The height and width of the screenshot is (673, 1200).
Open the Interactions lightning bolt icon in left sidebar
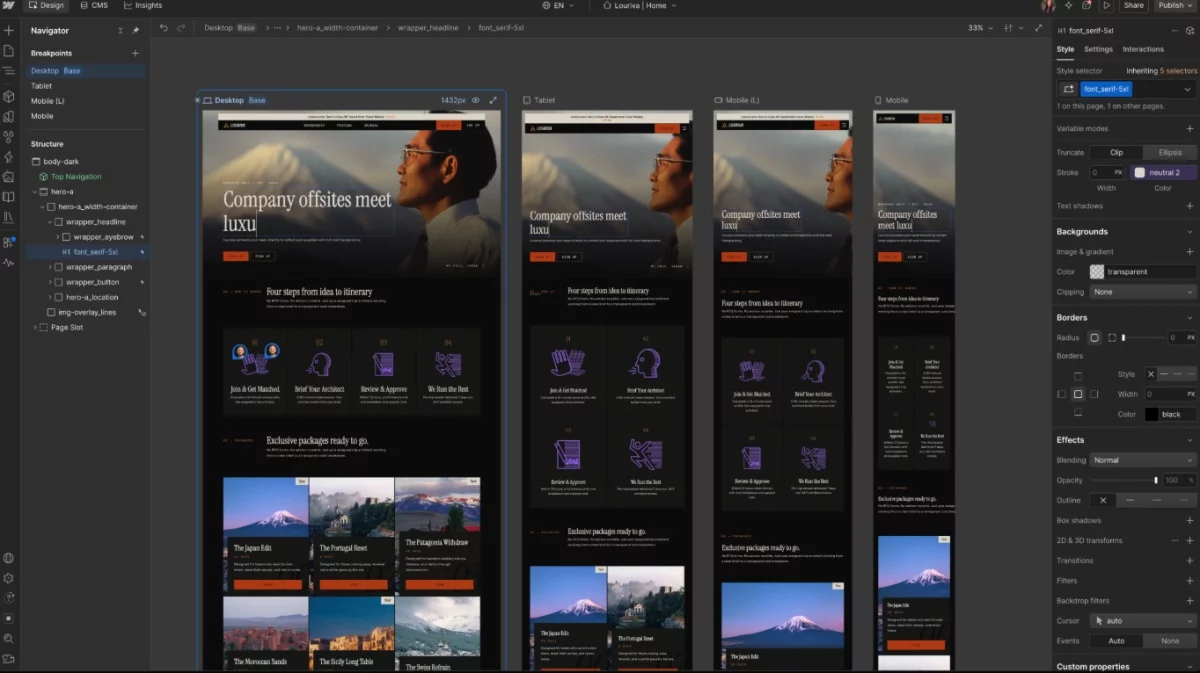click(9, 157)
